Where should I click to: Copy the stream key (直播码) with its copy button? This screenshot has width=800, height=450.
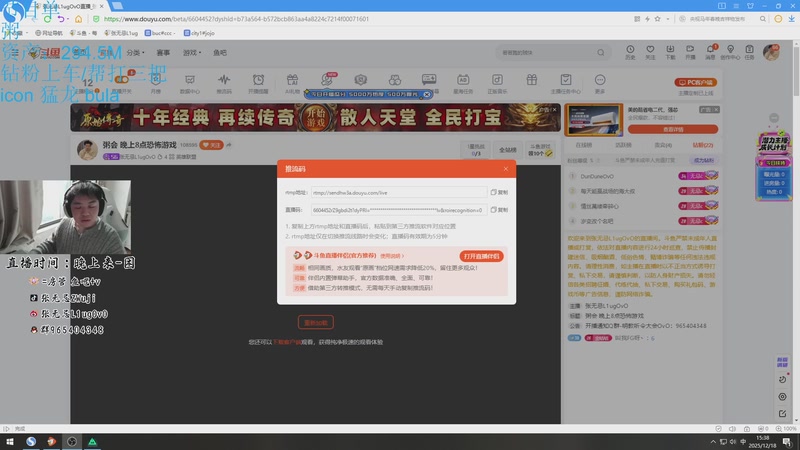pos(499,210)
